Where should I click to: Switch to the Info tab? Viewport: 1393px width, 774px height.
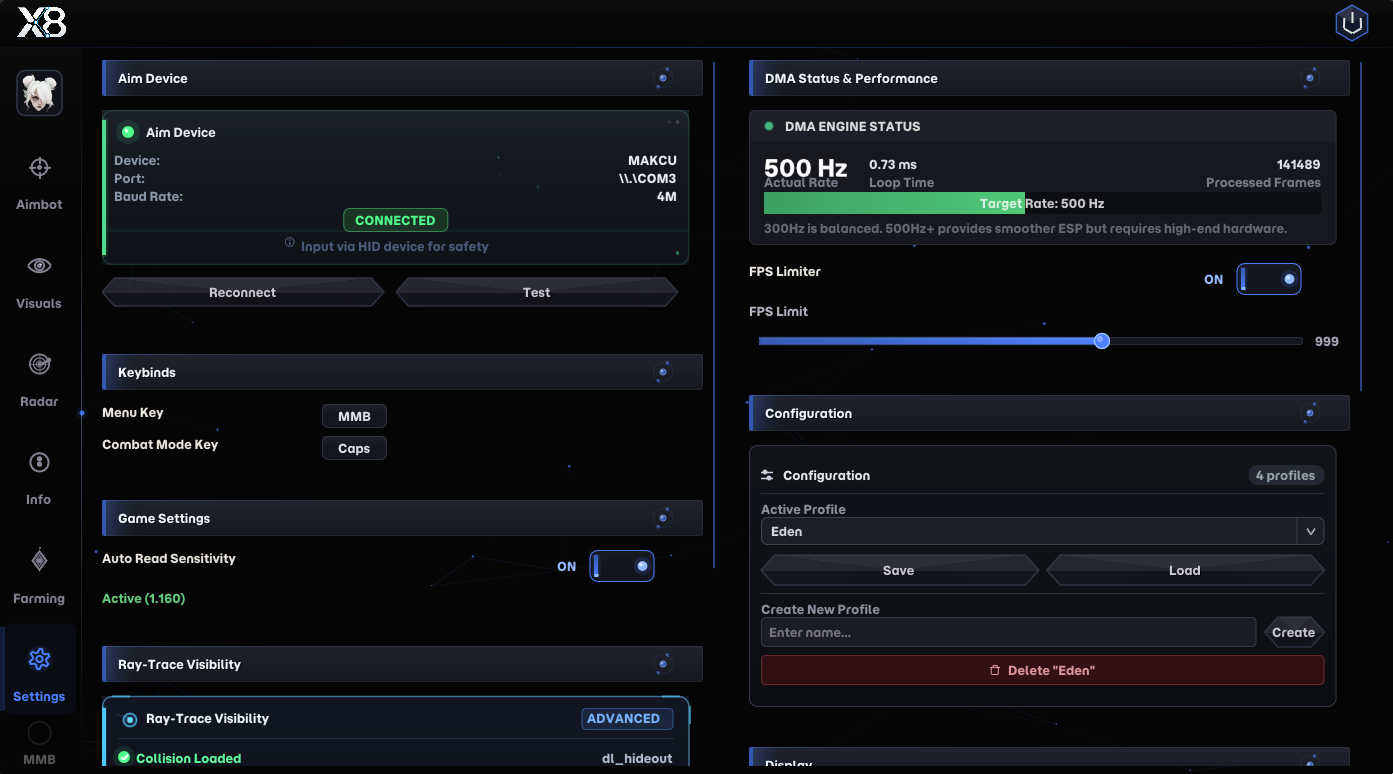(x=39, y=475)
